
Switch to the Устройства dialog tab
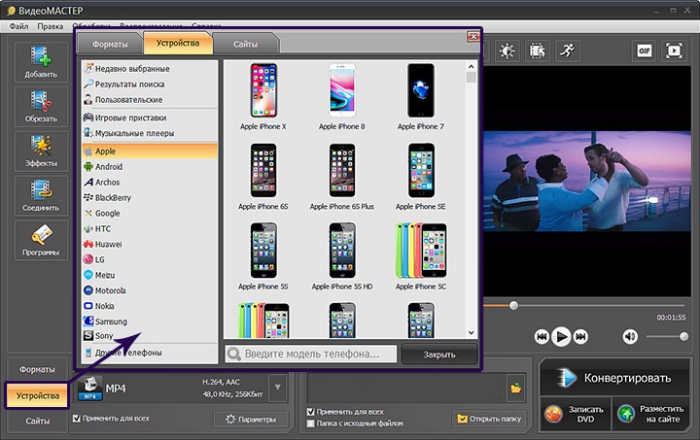pyautogui.click(x=178, y=43)
